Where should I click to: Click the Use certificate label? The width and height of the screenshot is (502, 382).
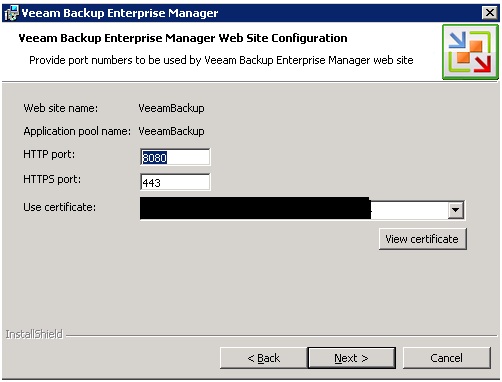60,207
